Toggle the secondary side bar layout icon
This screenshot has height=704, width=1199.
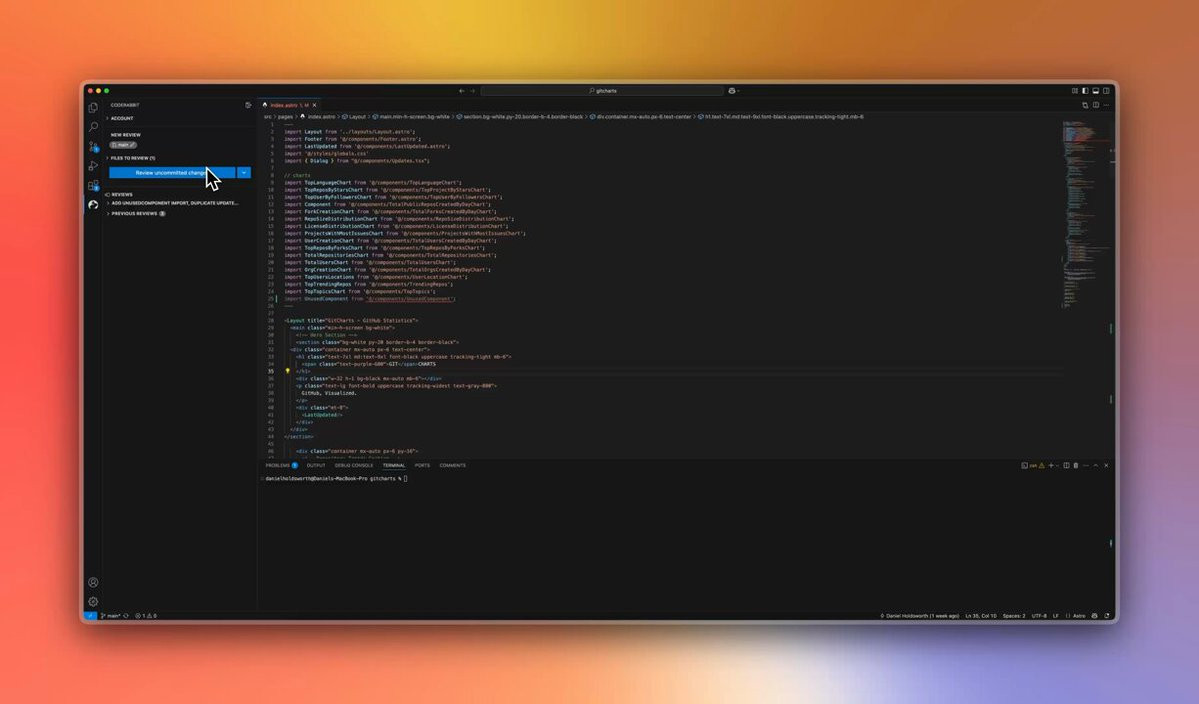pyautogui.click(x=1106, y=90)
